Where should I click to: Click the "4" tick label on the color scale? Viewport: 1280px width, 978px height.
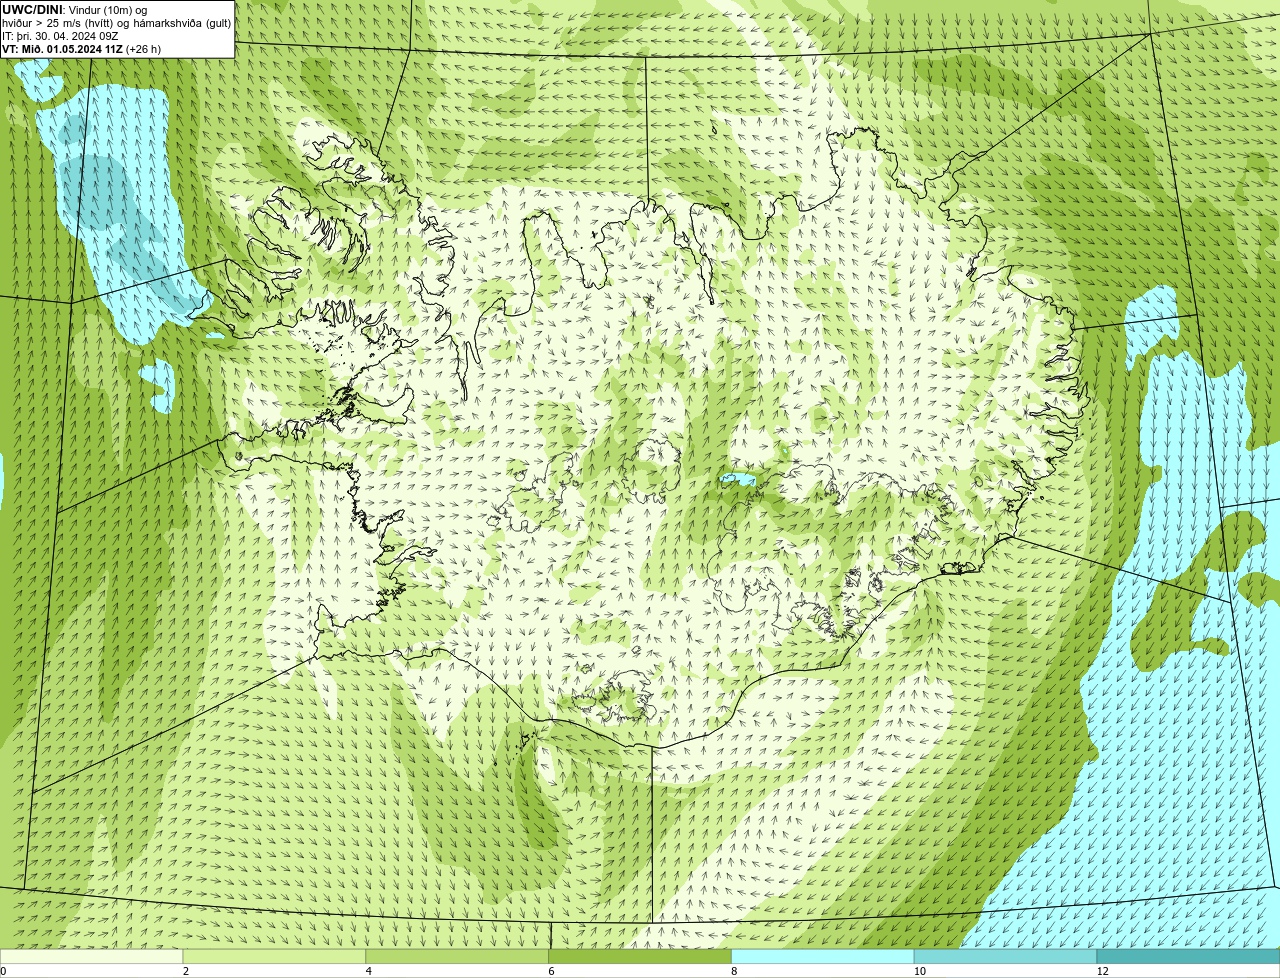369,971
